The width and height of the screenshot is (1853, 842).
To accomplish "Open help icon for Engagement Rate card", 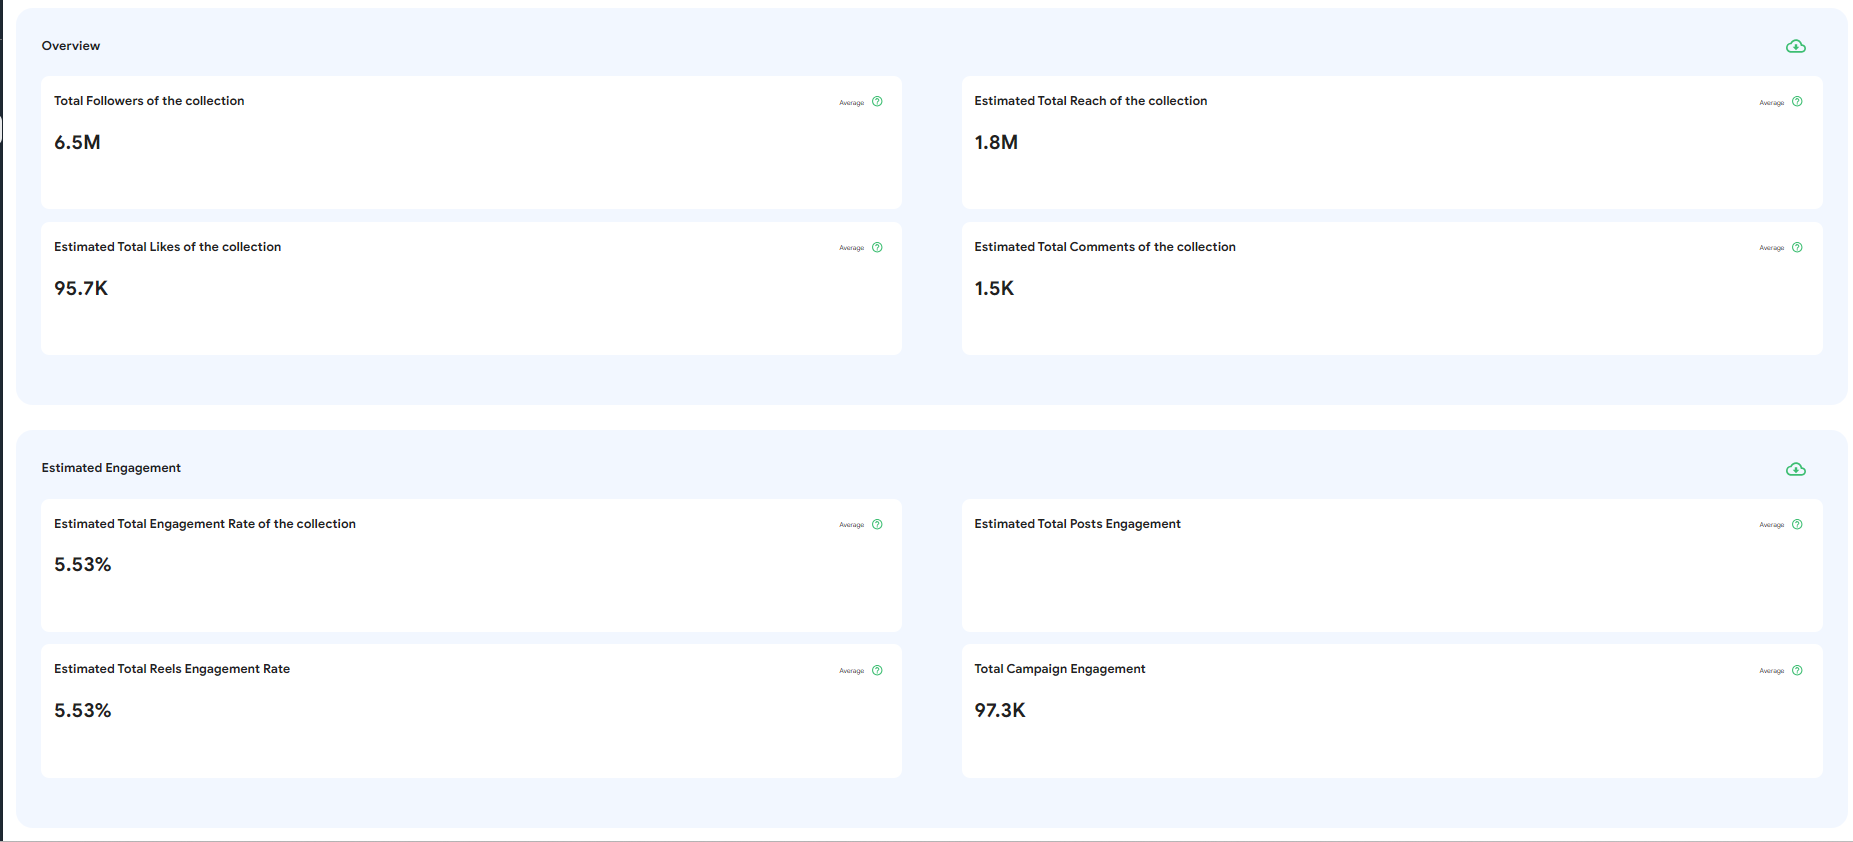I will (877, 525).
